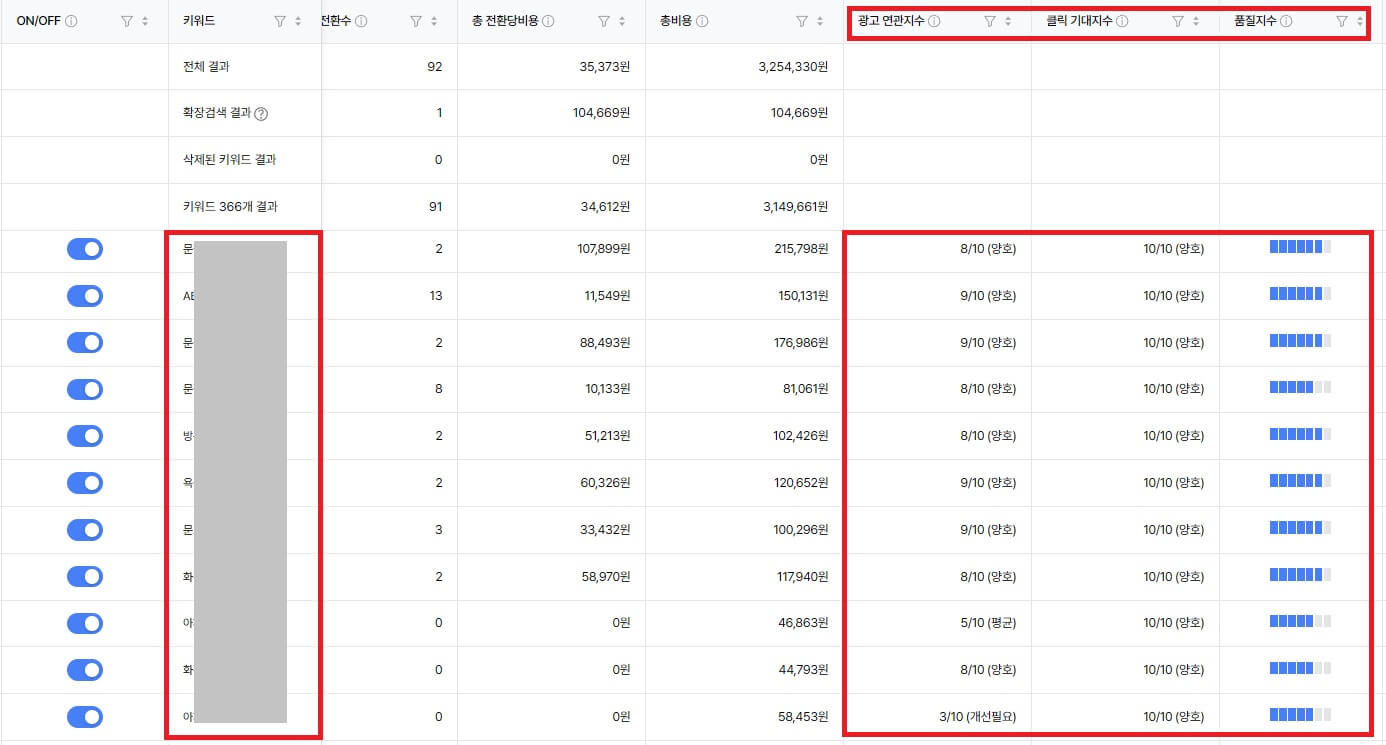The image size is (1386, 745).
Task: Click info icon next to 품질지수
Action: (1286, 21)
